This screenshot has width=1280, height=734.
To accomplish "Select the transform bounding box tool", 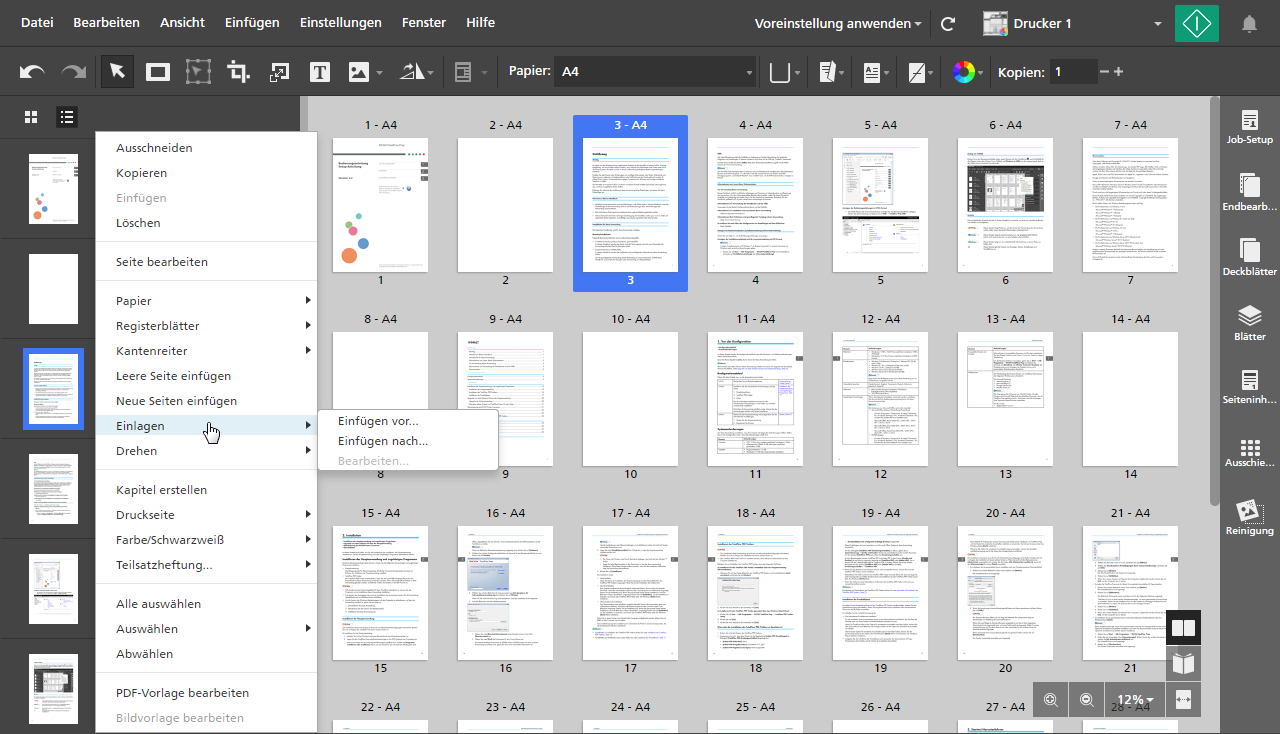I will click(198, 72).
